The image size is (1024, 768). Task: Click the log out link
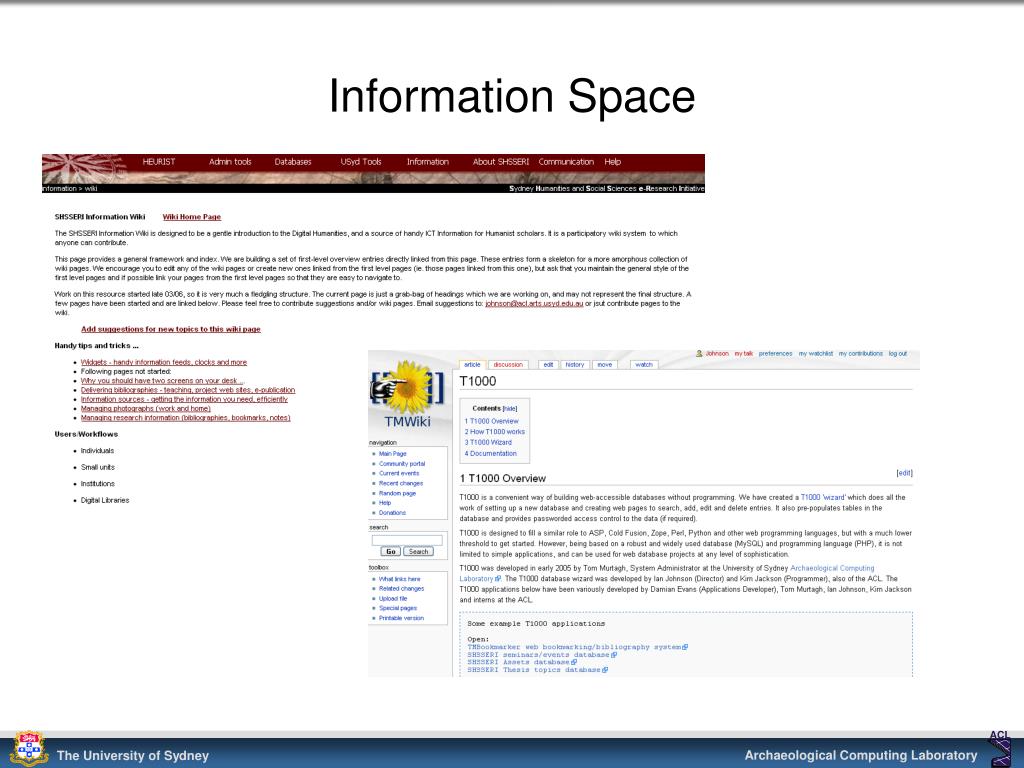tap(898, 354)
